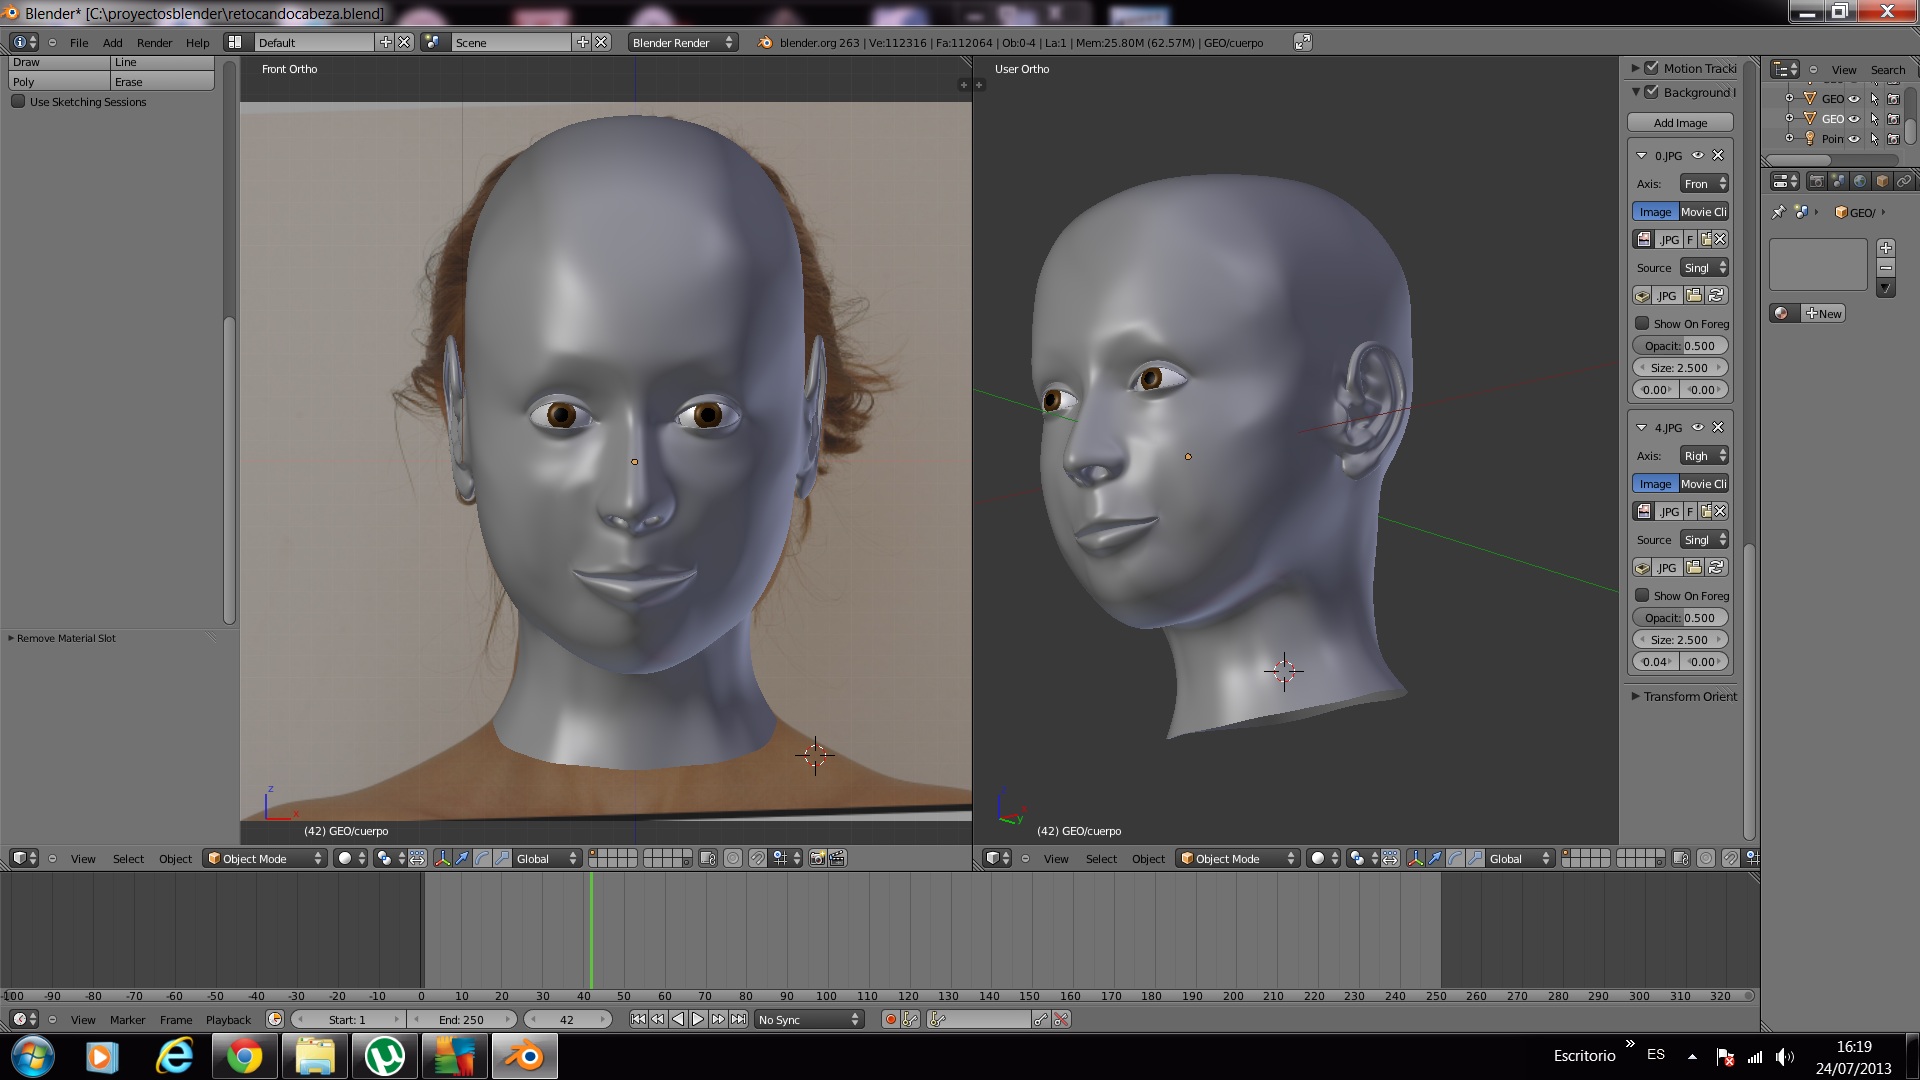Click the Opacity slider for 4.JPG

(1680, 617)
